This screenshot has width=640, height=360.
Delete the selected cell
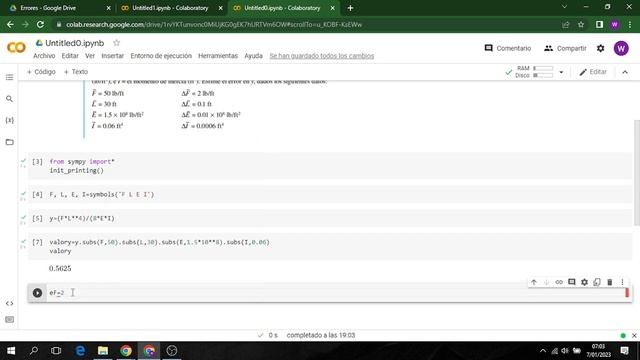(x=609, y=282)
